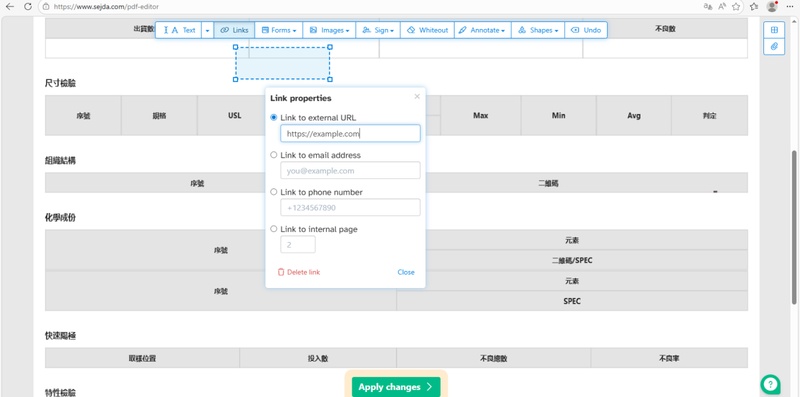Open the attachments paperclip icon
This screenshot has width=800, height=397.
tap(774, 46)
